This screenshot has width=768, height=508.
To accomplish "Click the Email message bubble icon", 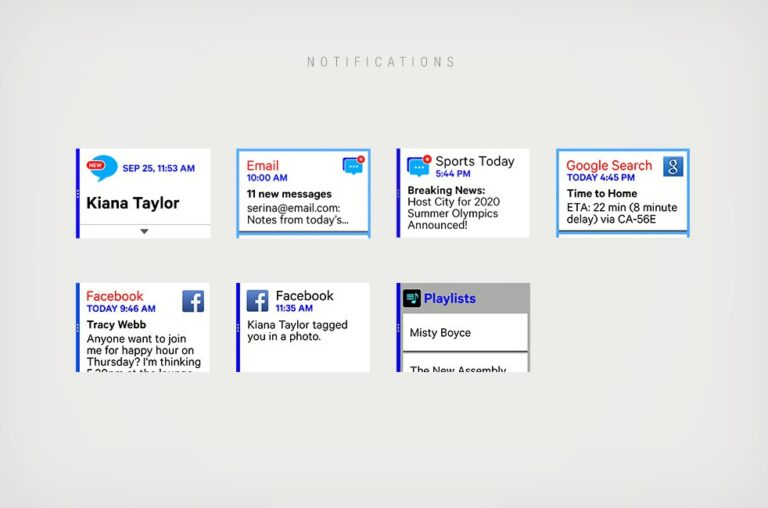I will pos(353,166).
